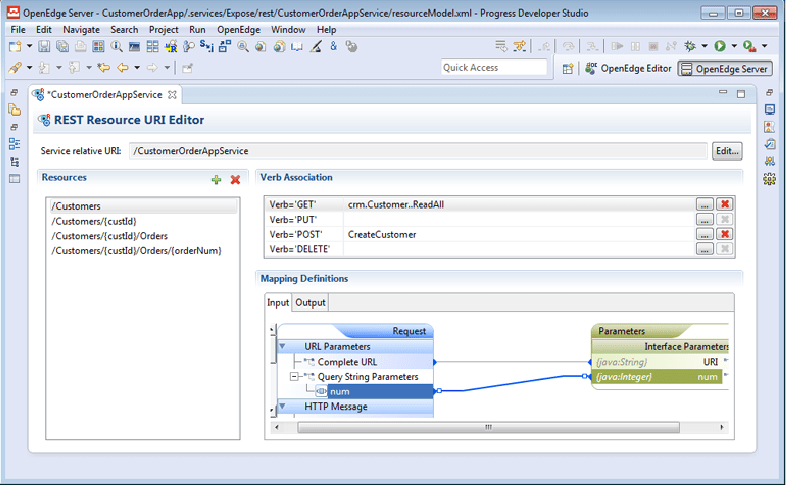Click the open book toolbar icon
This screenshot has height=485, width=786.
tap(297, 47)
